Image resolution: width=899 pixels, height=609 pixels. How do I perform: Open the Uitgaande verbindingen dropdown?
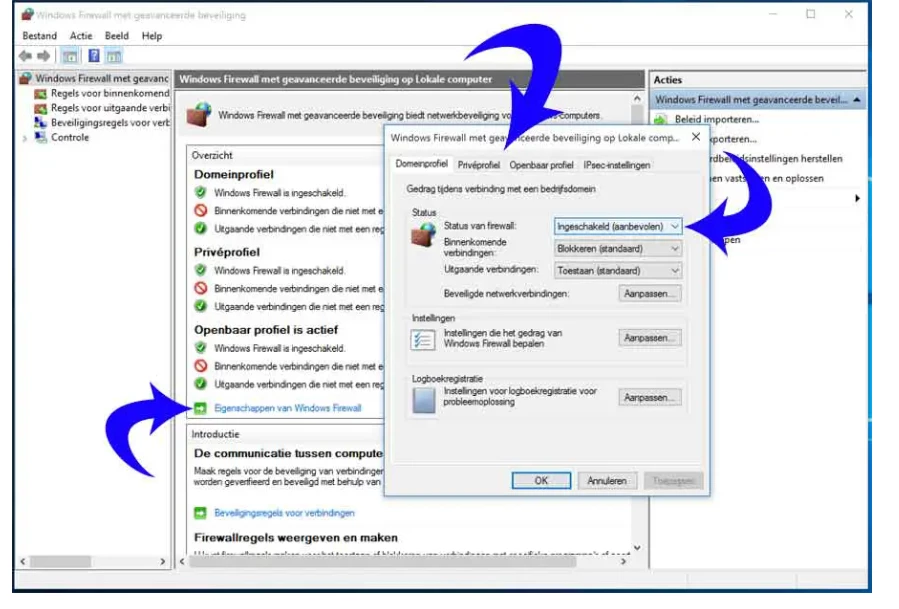coord(618,271)
